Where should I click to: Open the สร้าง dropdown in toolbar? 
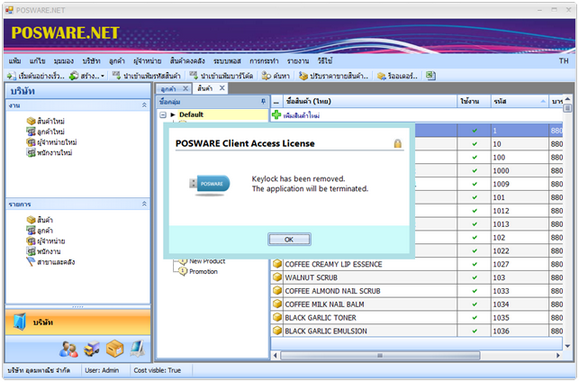pyautogui.click(x=87, y=76)
